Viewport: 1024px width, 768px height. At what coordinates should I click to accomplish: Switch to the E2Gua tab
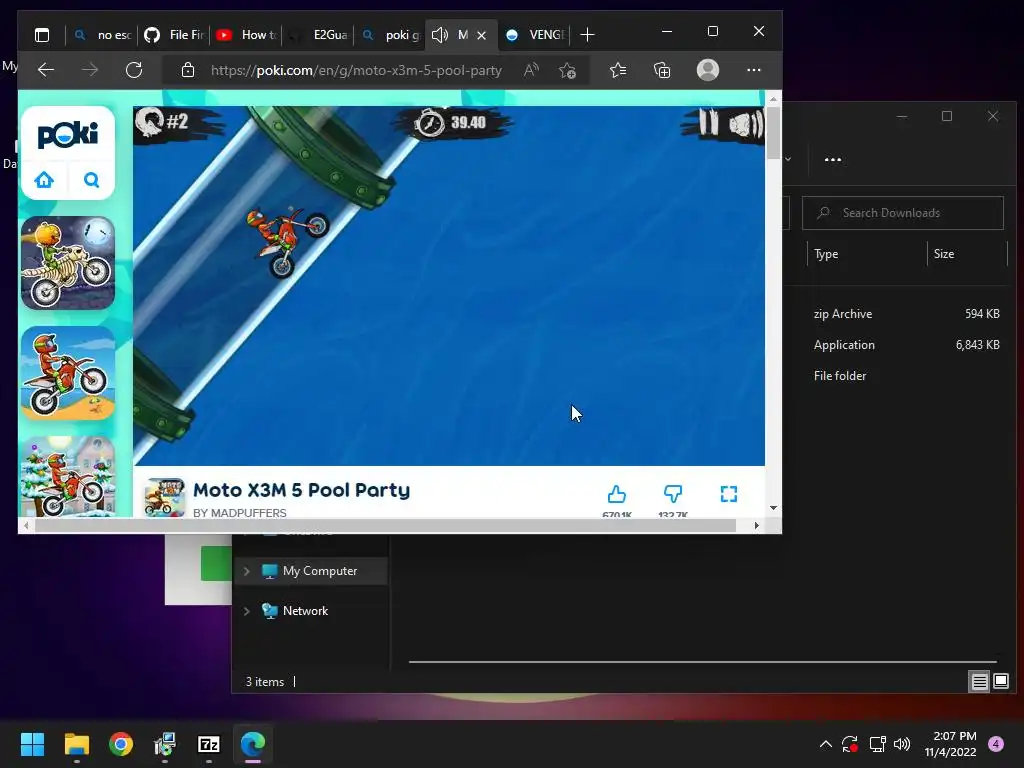coord(317,35)
